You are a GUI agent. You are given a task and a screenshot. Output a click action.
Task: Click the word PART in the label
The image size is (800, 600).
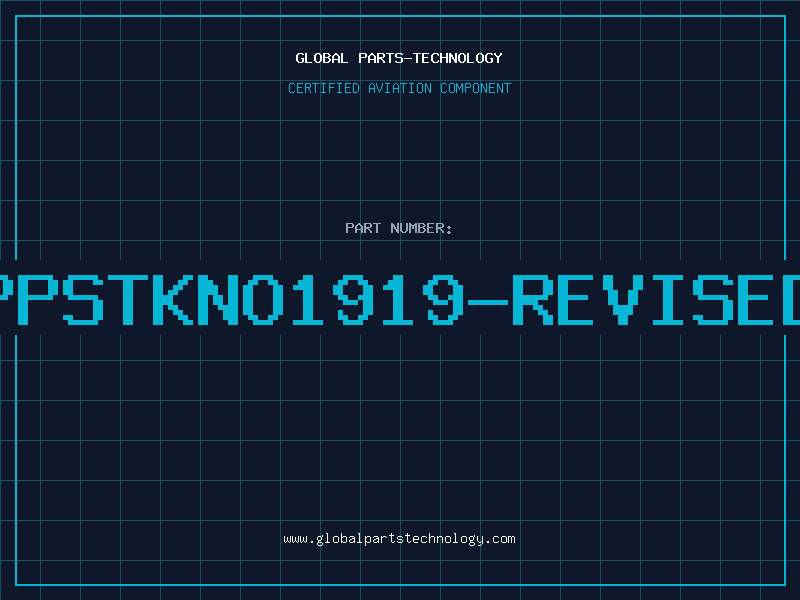tap(363, 228)
